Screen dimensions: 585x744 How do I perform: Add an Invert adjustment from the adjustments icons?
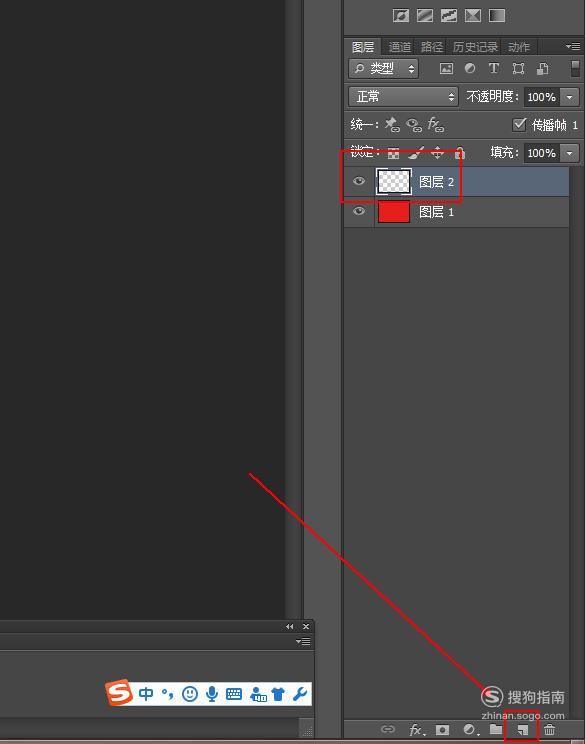401,16
